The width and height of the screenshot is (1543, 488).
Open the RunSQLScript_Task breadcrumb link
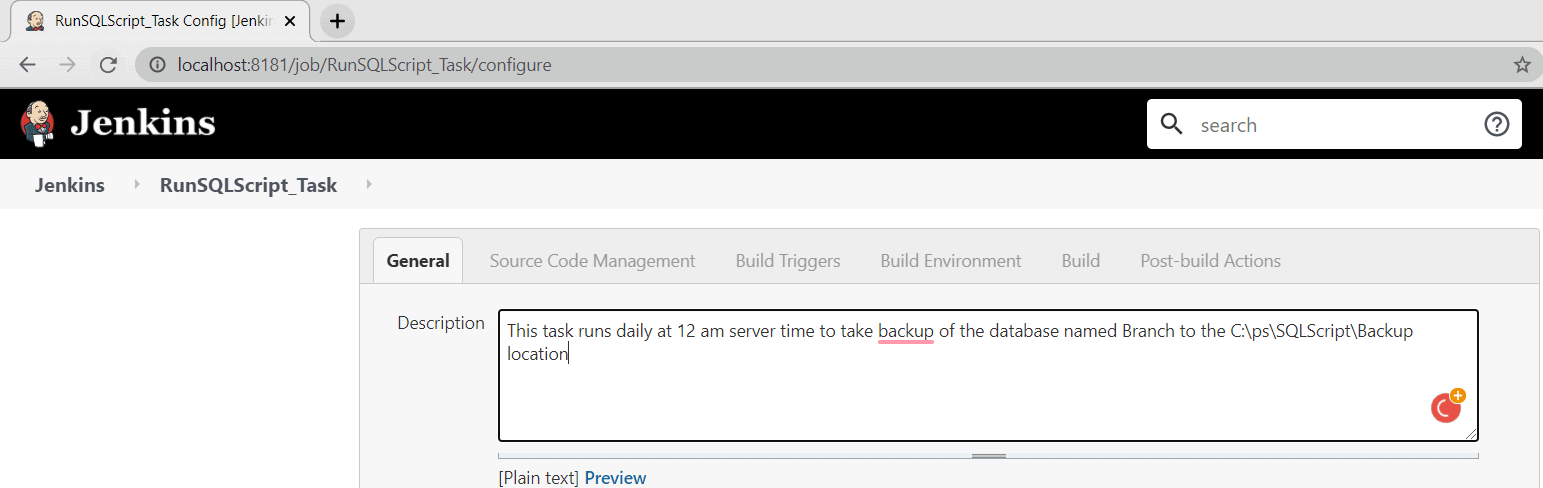[248, 185]
